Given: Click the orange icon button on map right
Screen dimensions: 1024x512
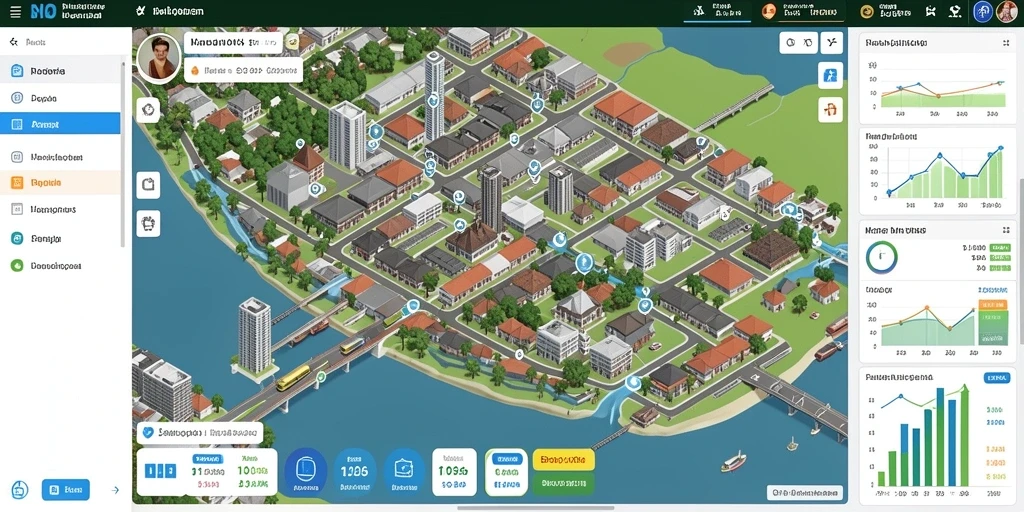Looking at the screenshot, I should point(830,109).
